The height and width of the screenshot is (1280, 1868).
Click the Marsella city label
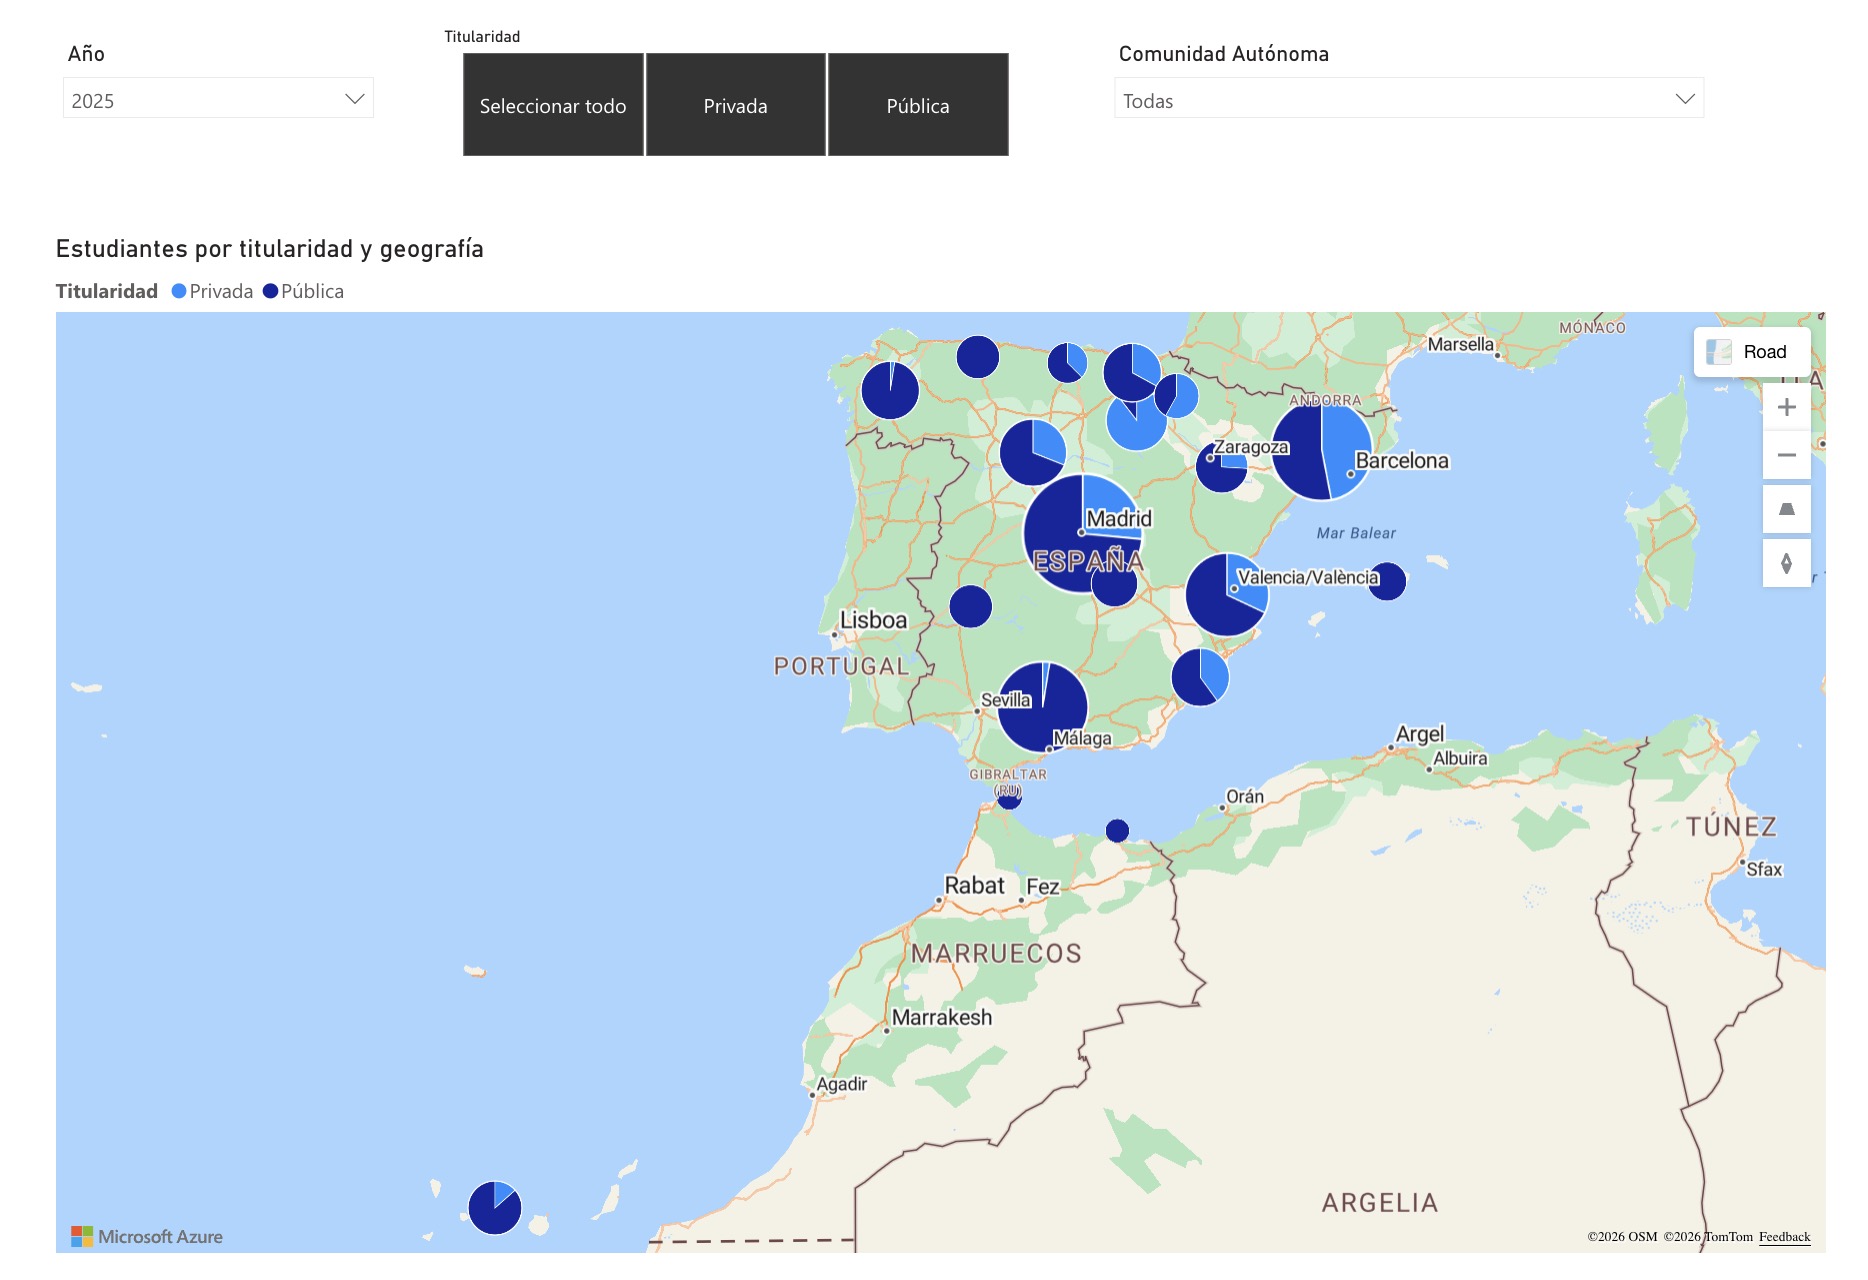click(1460, 344)
